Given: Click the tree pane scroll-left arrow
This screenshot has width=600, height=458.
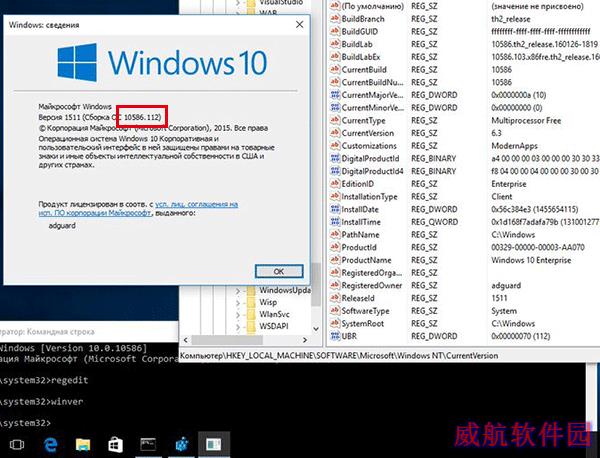Looking at the screenshot, I should tap(186, 340).
